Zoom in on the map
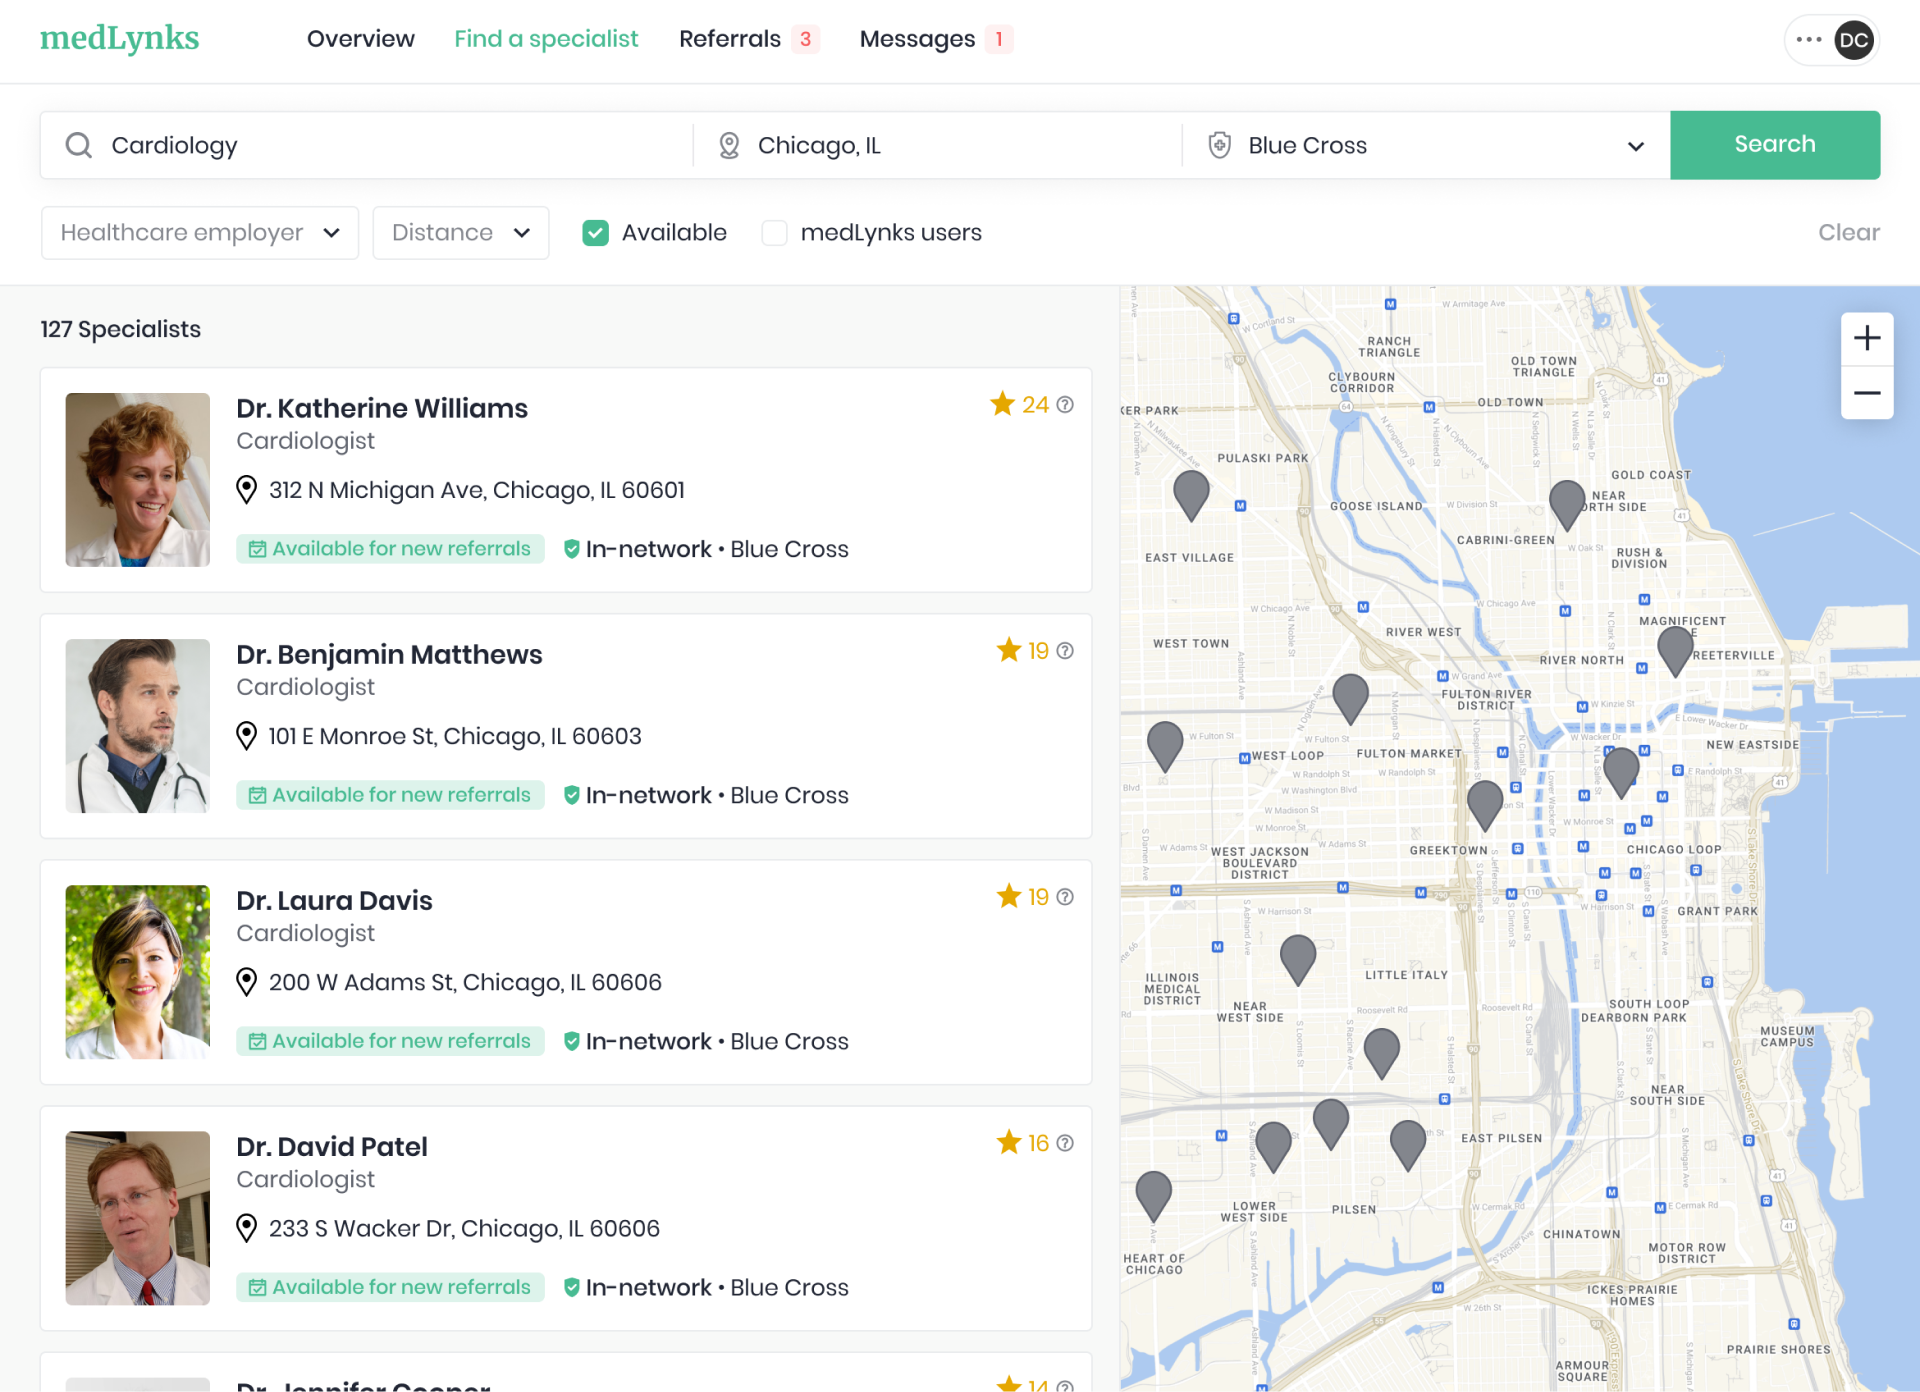 tap(1867, 338)
